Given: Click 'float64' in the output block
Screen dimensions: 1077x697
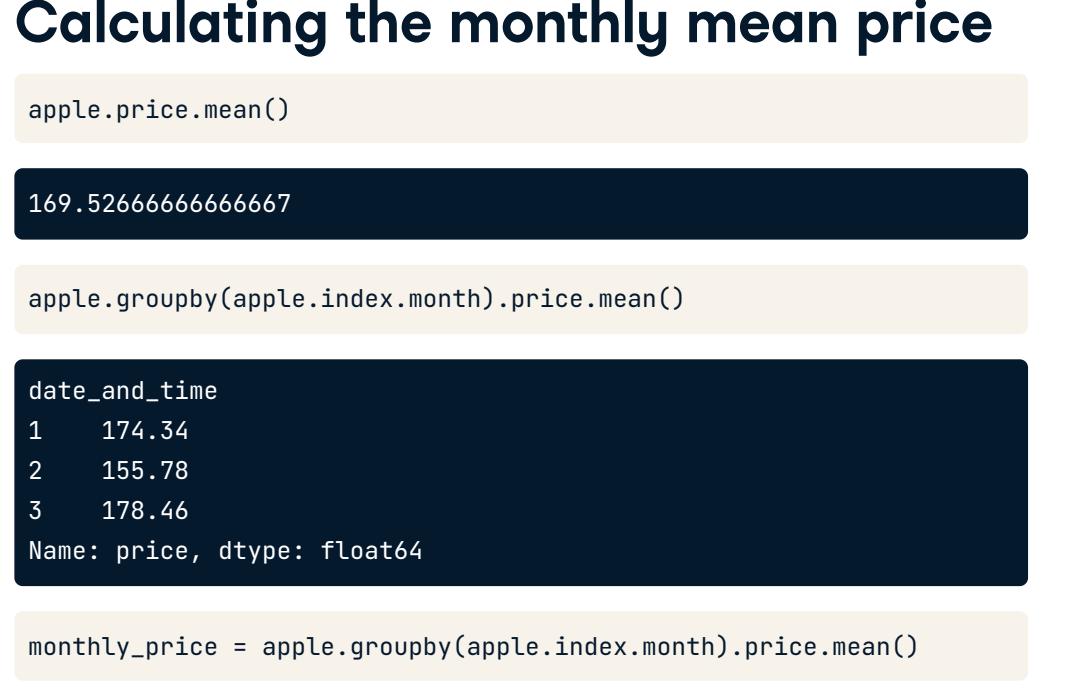Looking at the screenshot, I should click(372, 551).
